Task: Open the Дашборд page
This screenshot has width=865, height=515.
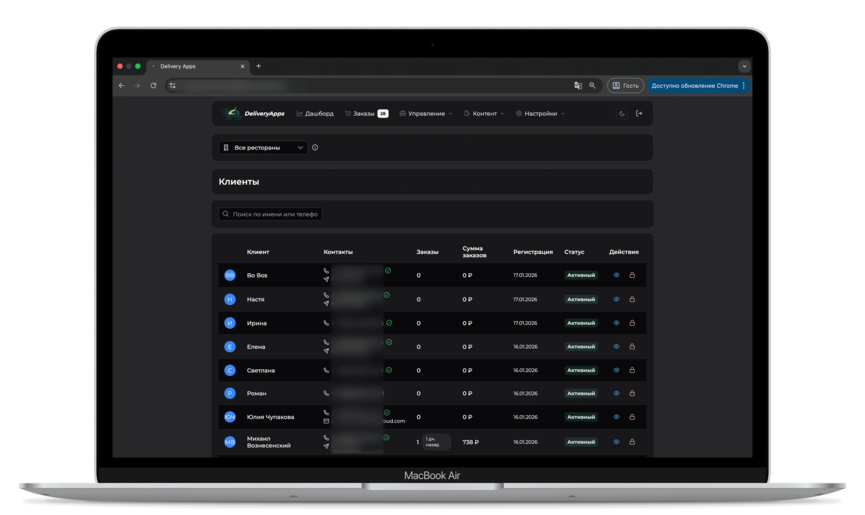Action: pyautogui.click(x=315, y=114)
